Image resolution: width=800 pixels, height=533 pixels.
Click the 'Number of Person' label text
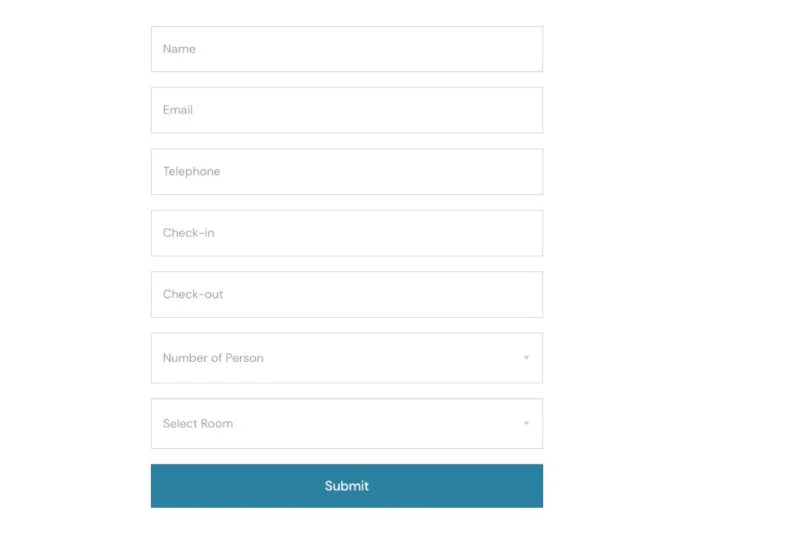[213, 358]
